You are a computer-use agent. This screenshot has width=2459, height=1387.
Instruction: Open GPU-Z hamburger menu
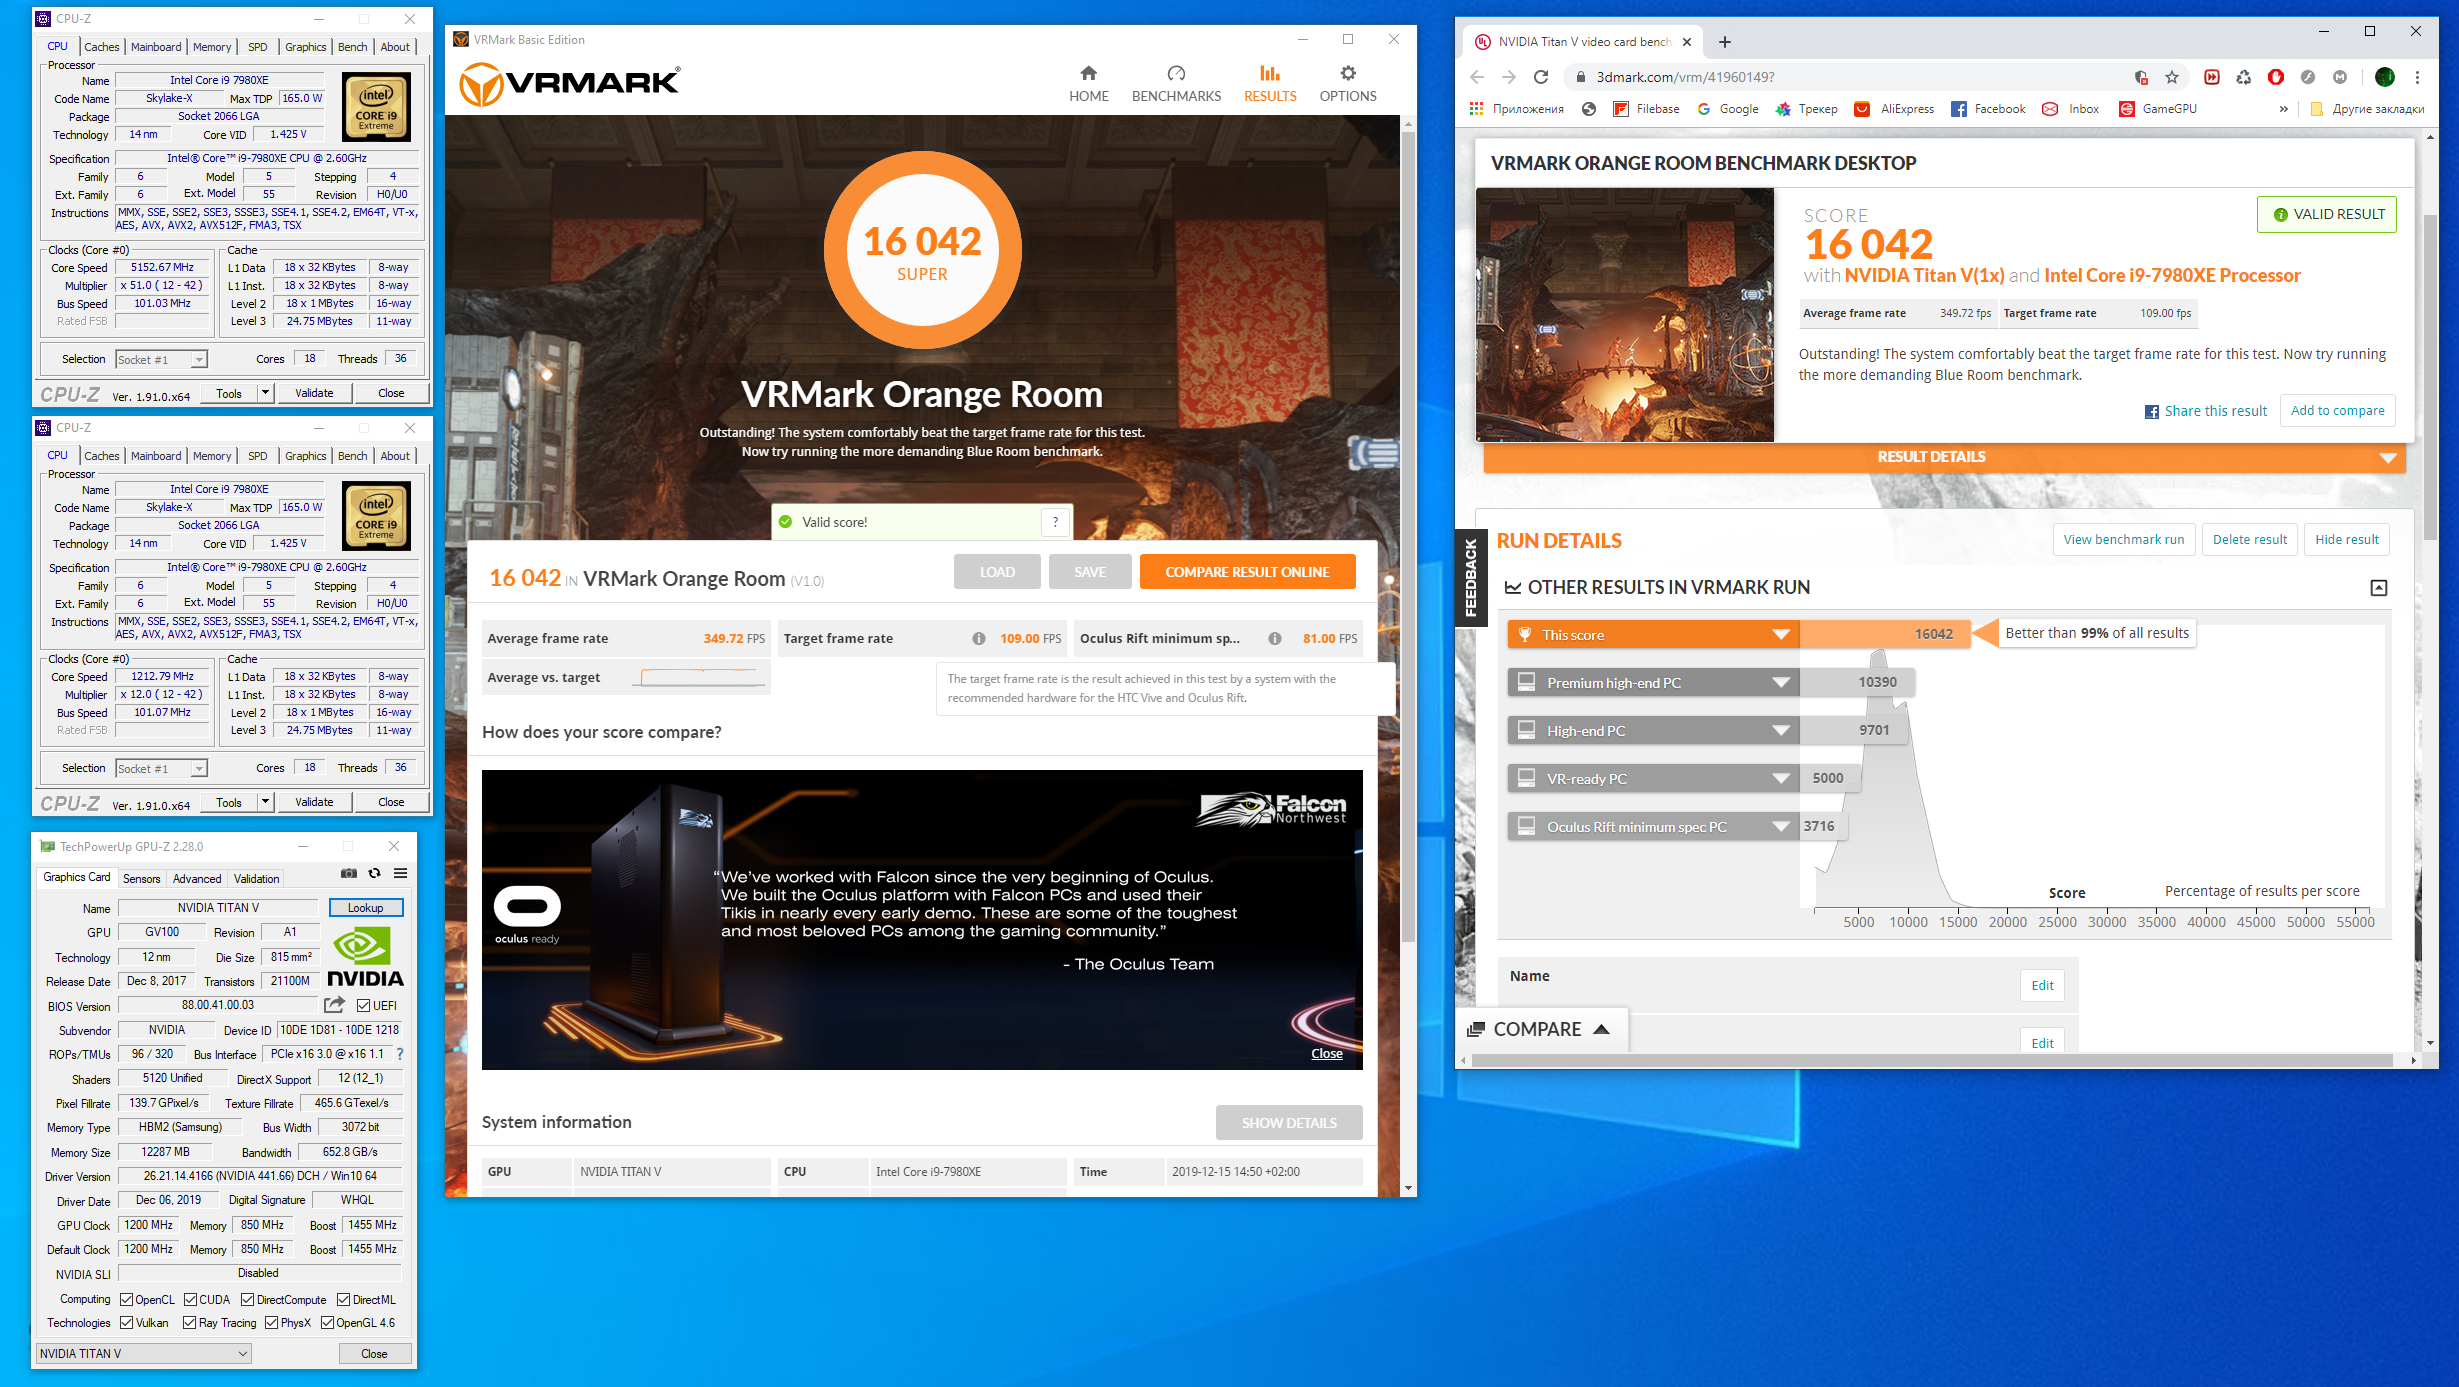tap(400, 873)
